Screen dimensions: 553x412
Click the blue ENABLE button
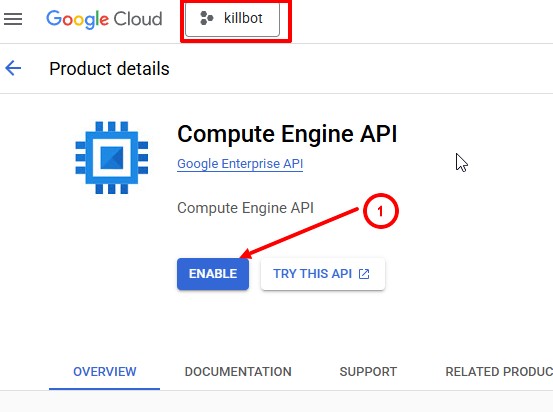click(x=213, y=274)
